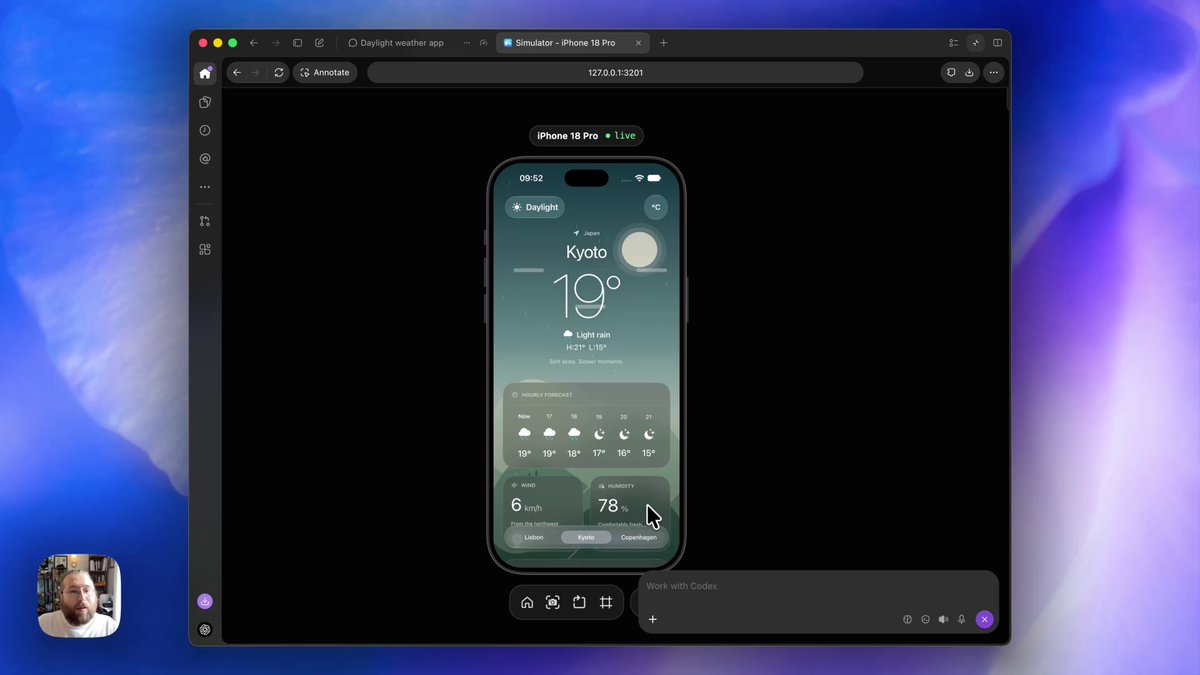Reload the simulator page
Viewport: 1200px width, 675px height.
click(x=279, y=72)
